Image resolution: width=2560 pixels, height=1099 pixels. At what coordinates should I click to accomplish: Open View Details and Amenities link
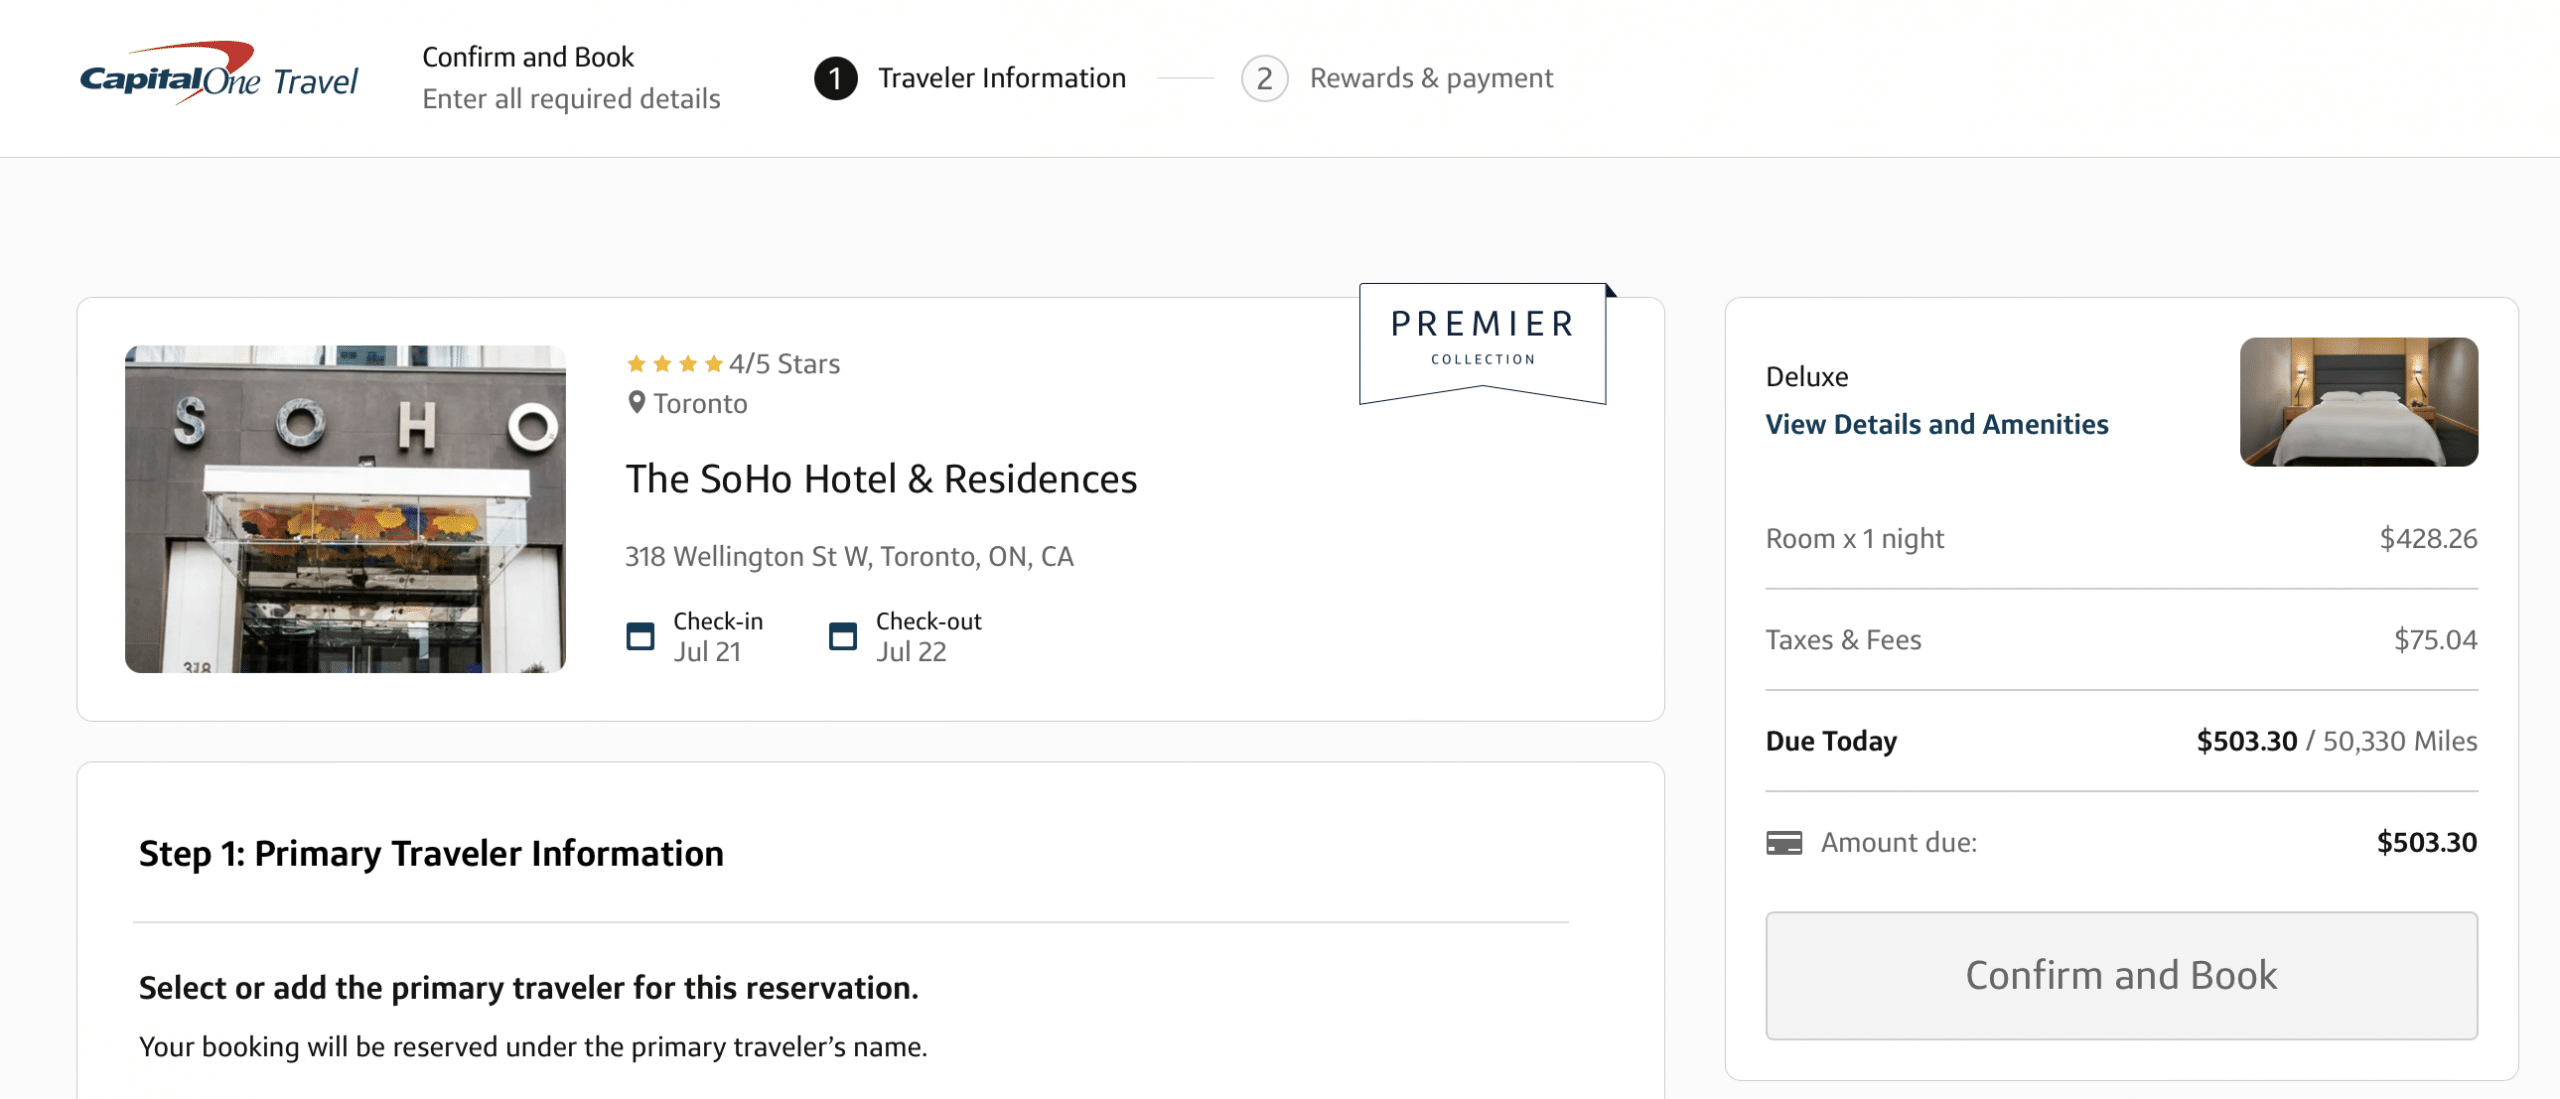click(x=1936, y=425)
